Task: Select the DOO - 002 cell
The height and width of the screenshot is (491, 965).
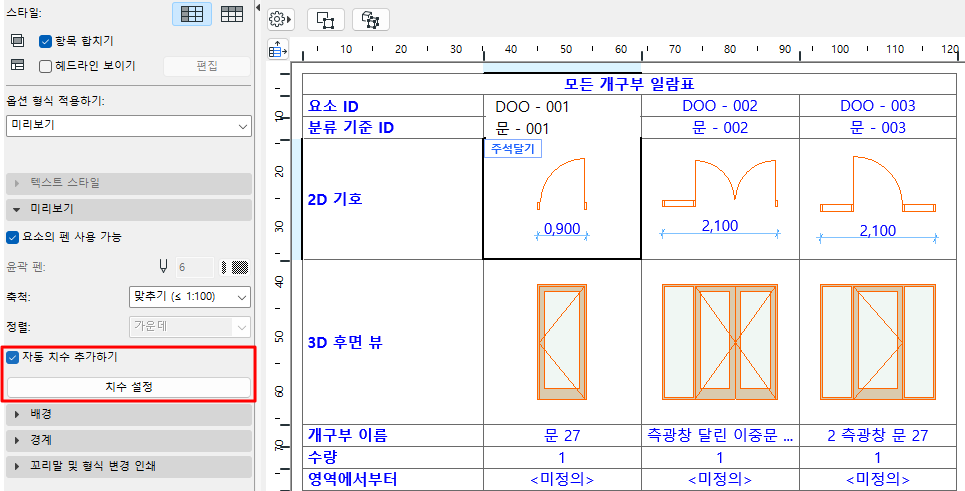Action: [x=720, y=106]
